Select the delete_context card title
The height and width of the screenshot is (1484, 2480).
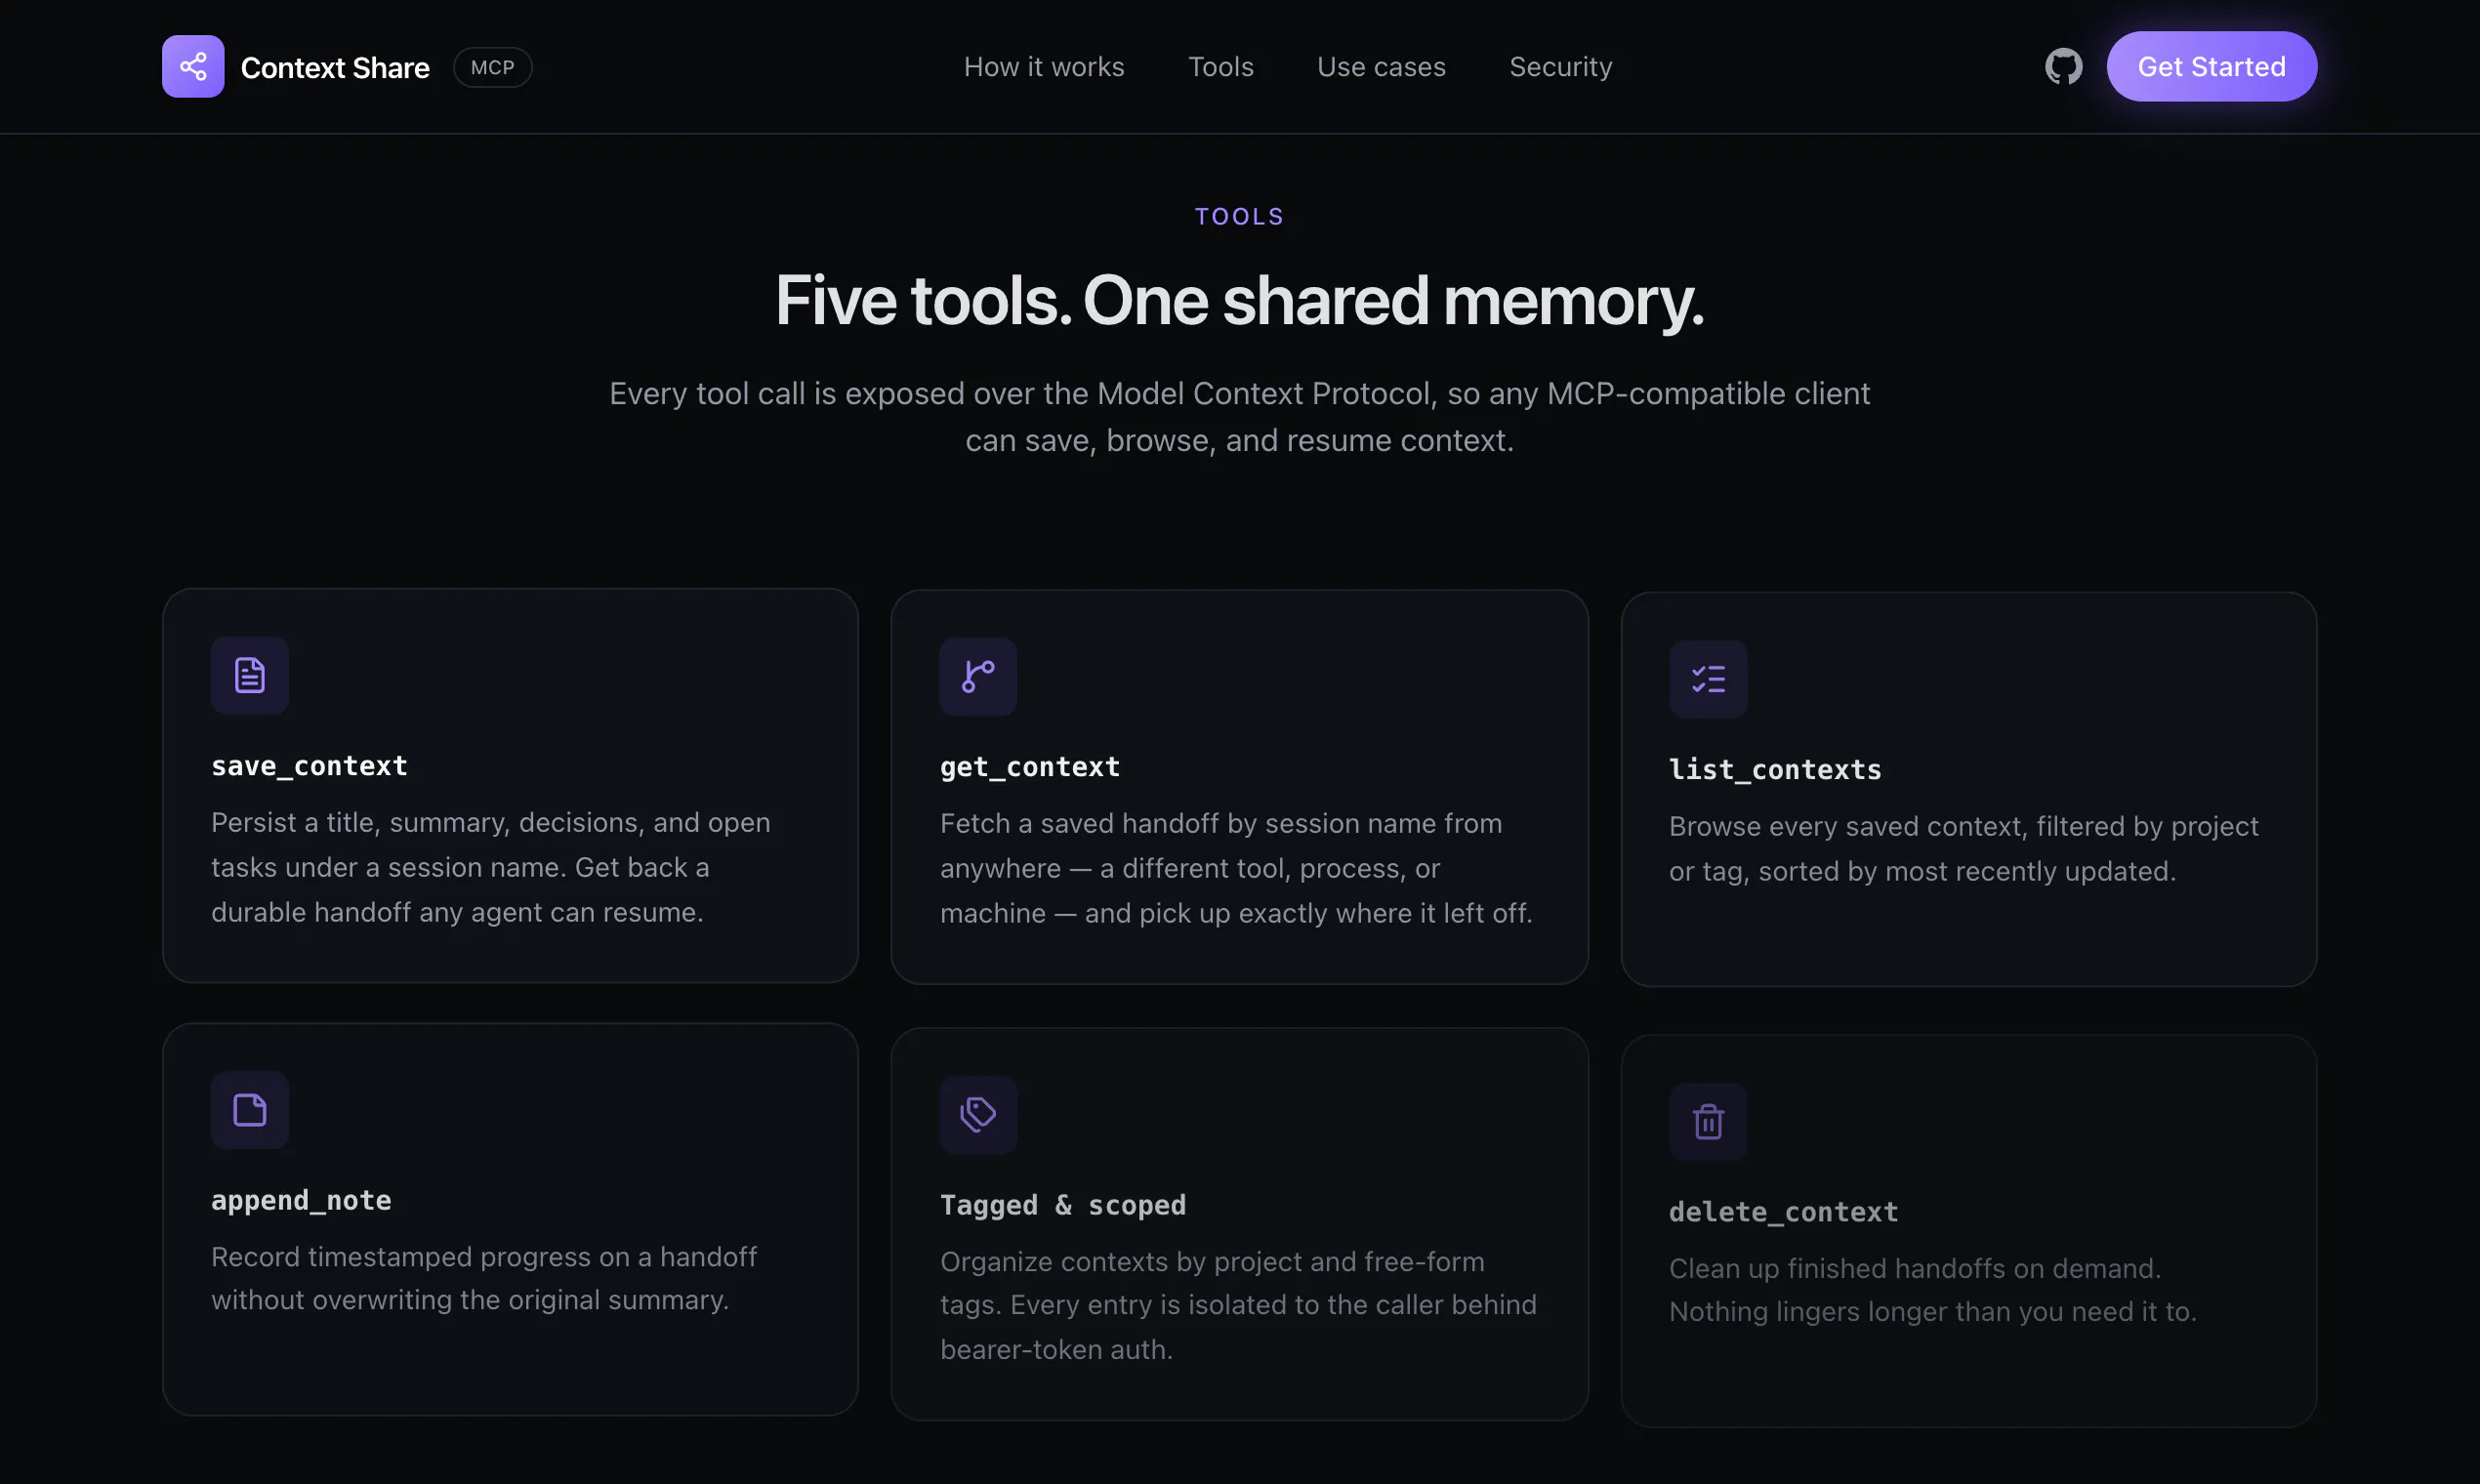coord(1783,1212)
